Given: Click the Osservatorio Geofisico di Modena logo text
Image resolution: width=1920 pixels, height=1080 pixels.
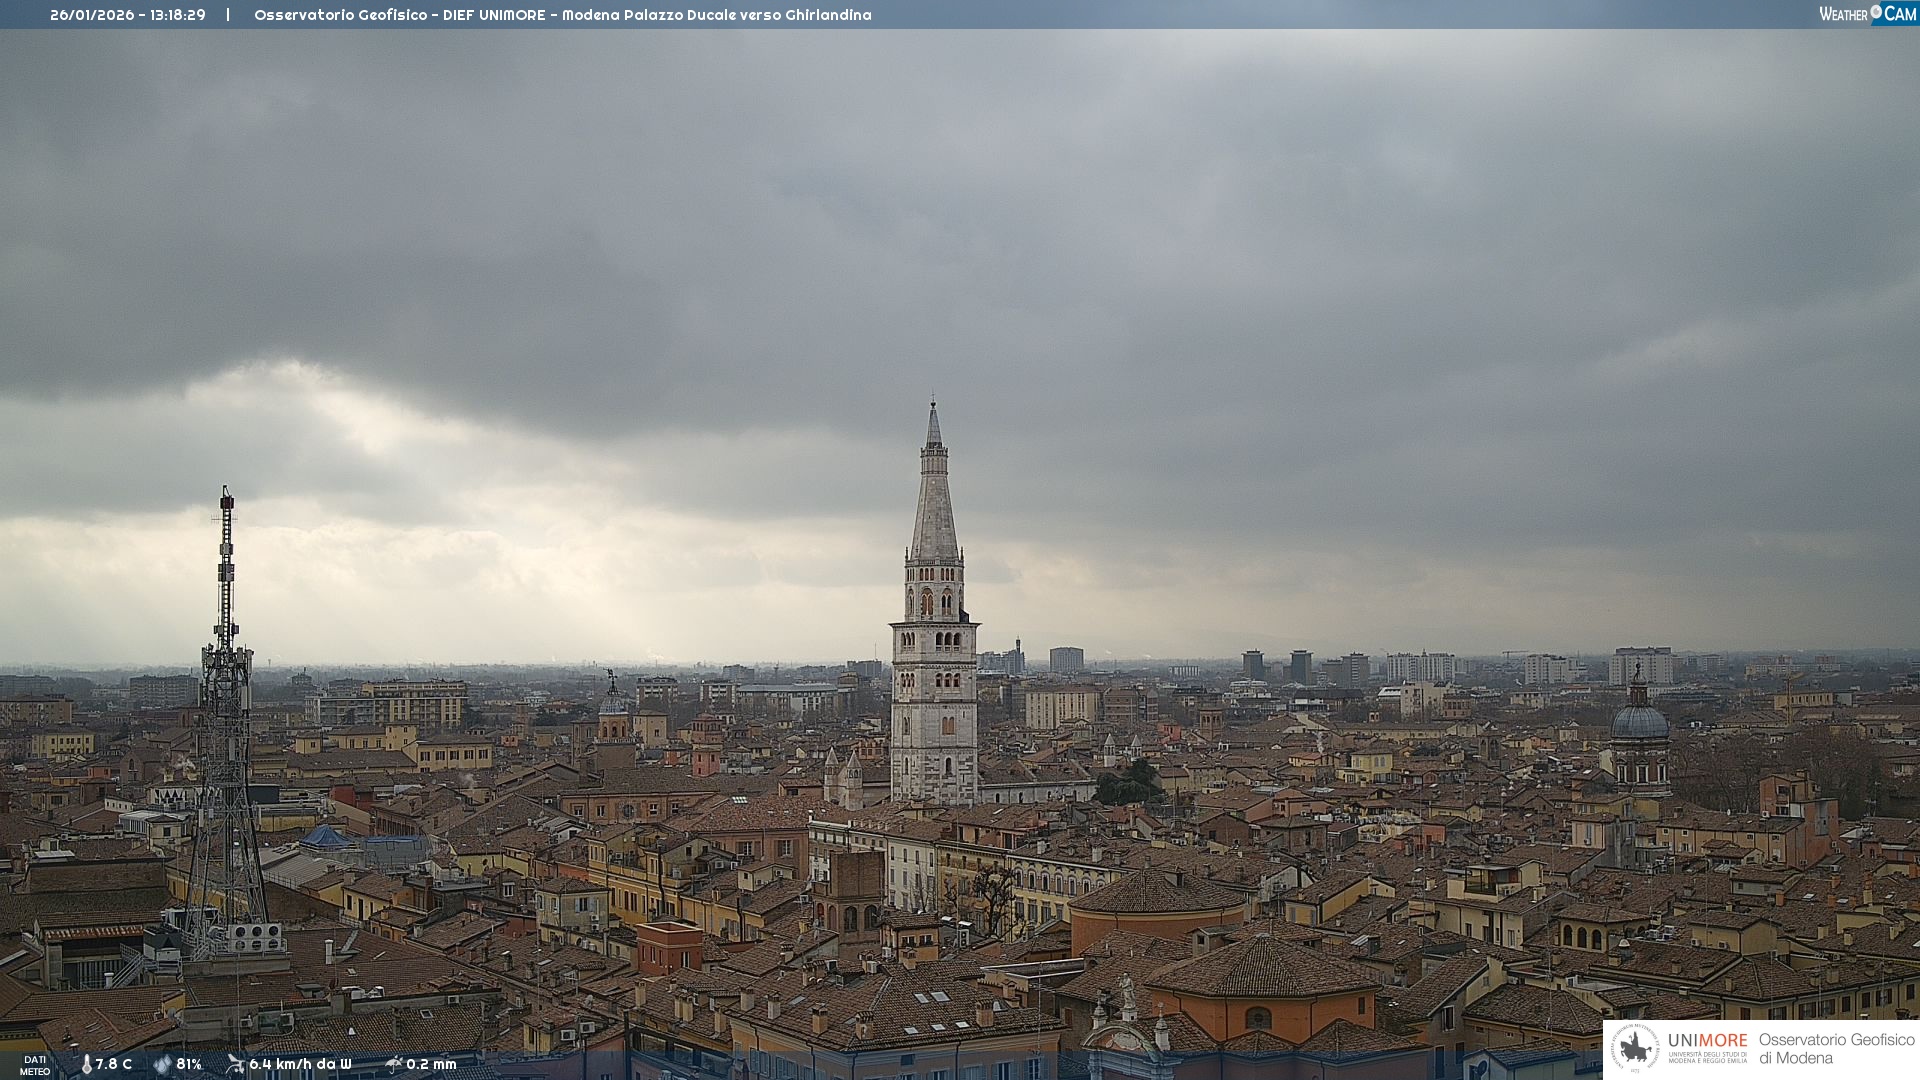Looking at the screenshot, I should click(1836, 1049).
